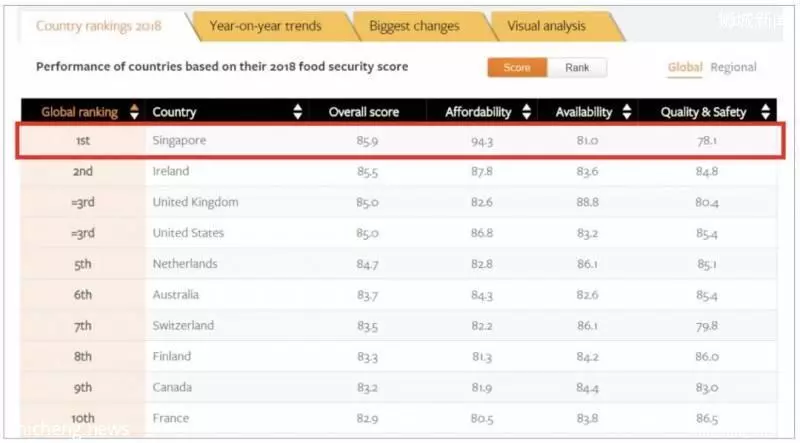Screen dimensions: 800x443
Task: Click the Global ranking column header
Action: tap(79, 112)
